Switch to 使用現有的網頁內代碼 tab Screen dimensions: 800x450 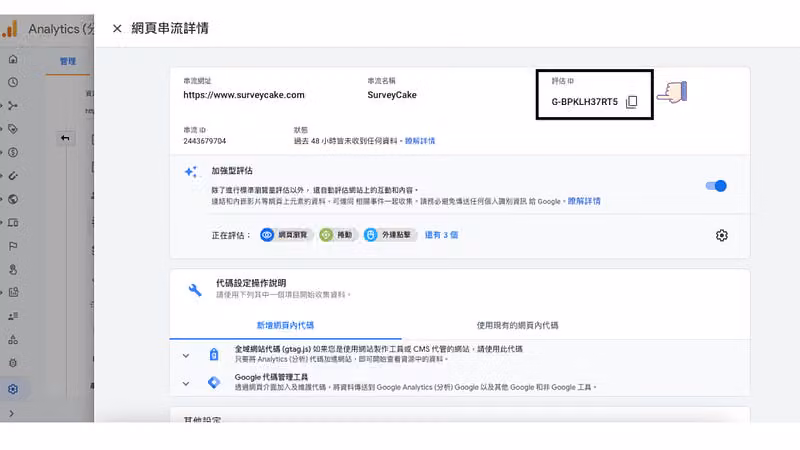coord(517,325)
